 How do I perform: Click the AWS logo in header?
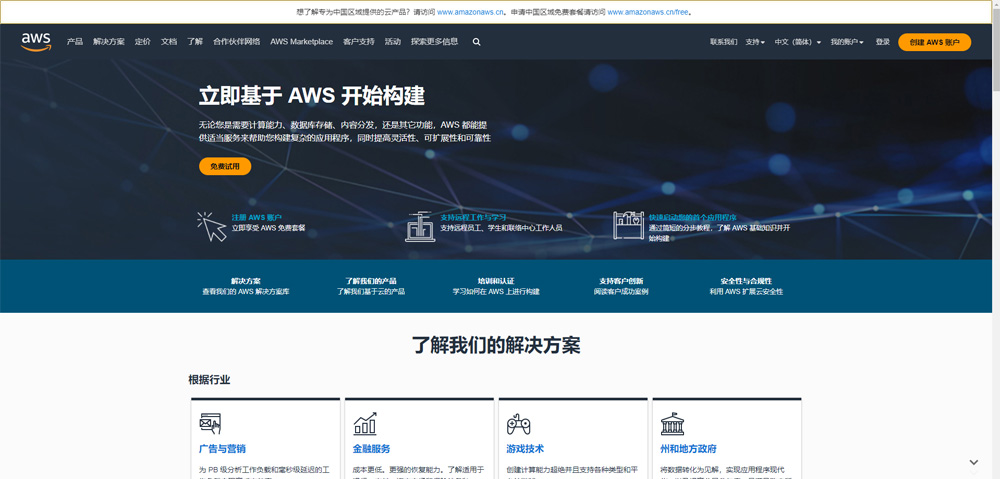point(36,41)
